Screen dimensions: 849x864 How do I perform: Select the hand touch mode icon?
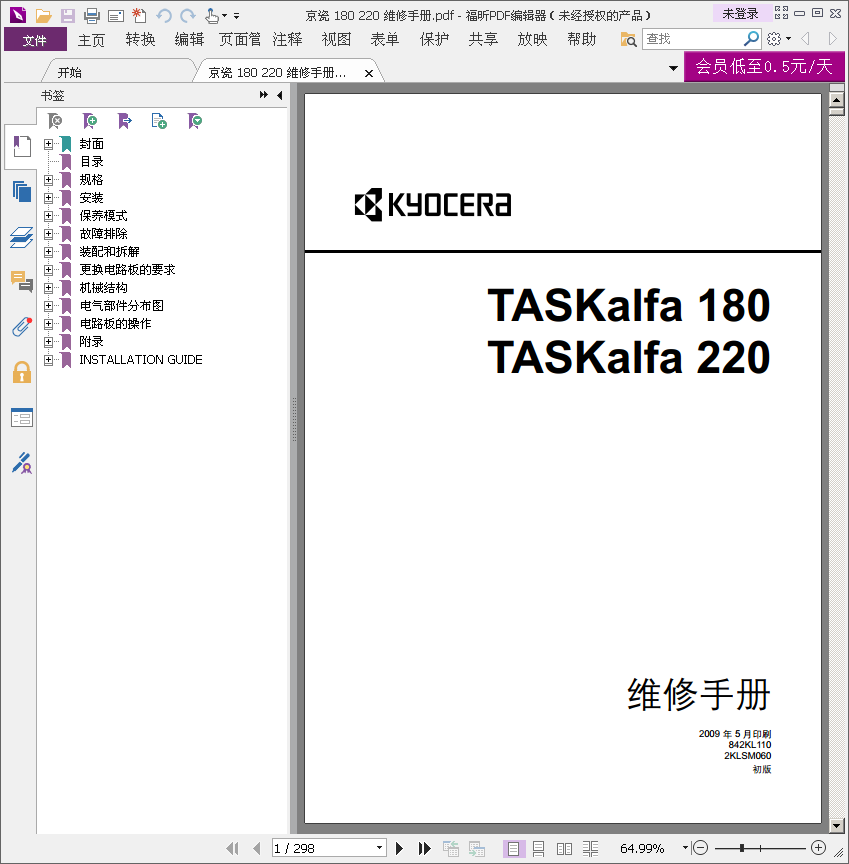pyautogui.click(x=212, y=15)
